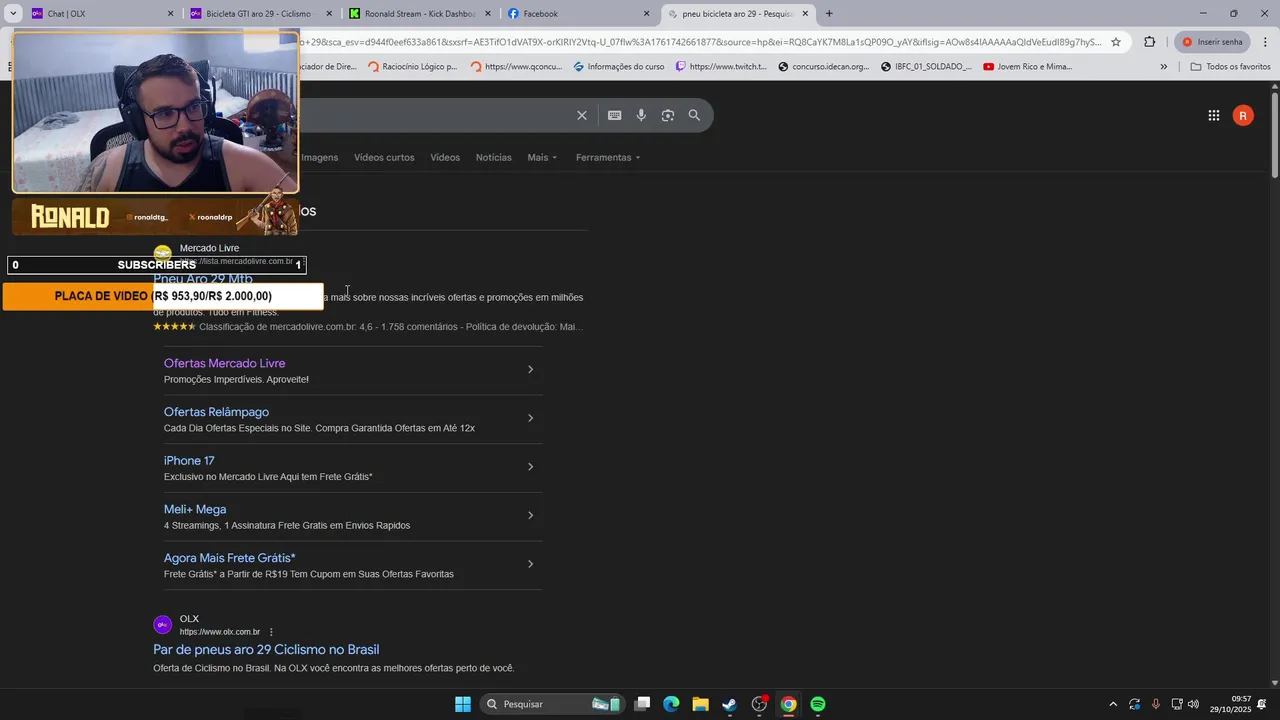The height and width of the screenshot is (720, 1280).
Task: Click the Google search text field
Action: (435, 115)
